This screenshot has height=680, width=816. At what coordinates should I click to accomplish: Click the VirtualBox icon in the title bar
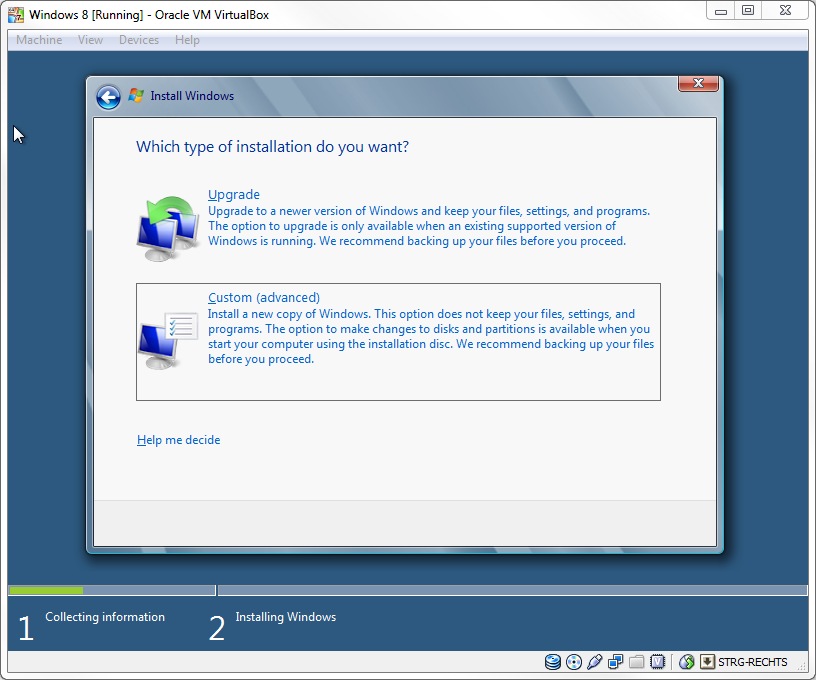16,15
